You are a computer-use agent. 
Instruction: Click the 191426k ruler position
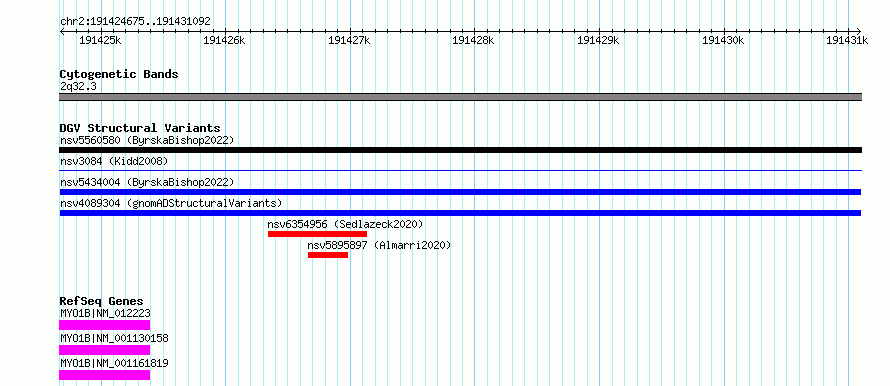(224, 40)
